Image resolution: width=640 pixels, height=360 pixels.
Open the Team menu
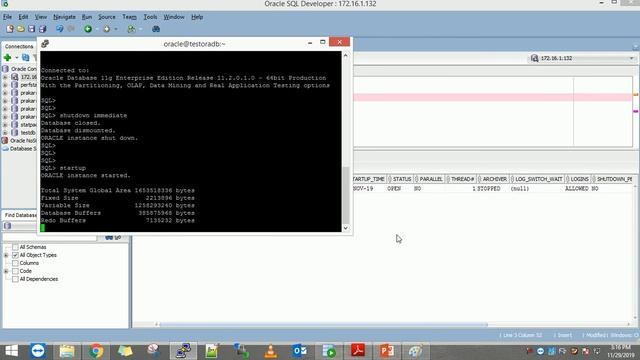[129, 17]
